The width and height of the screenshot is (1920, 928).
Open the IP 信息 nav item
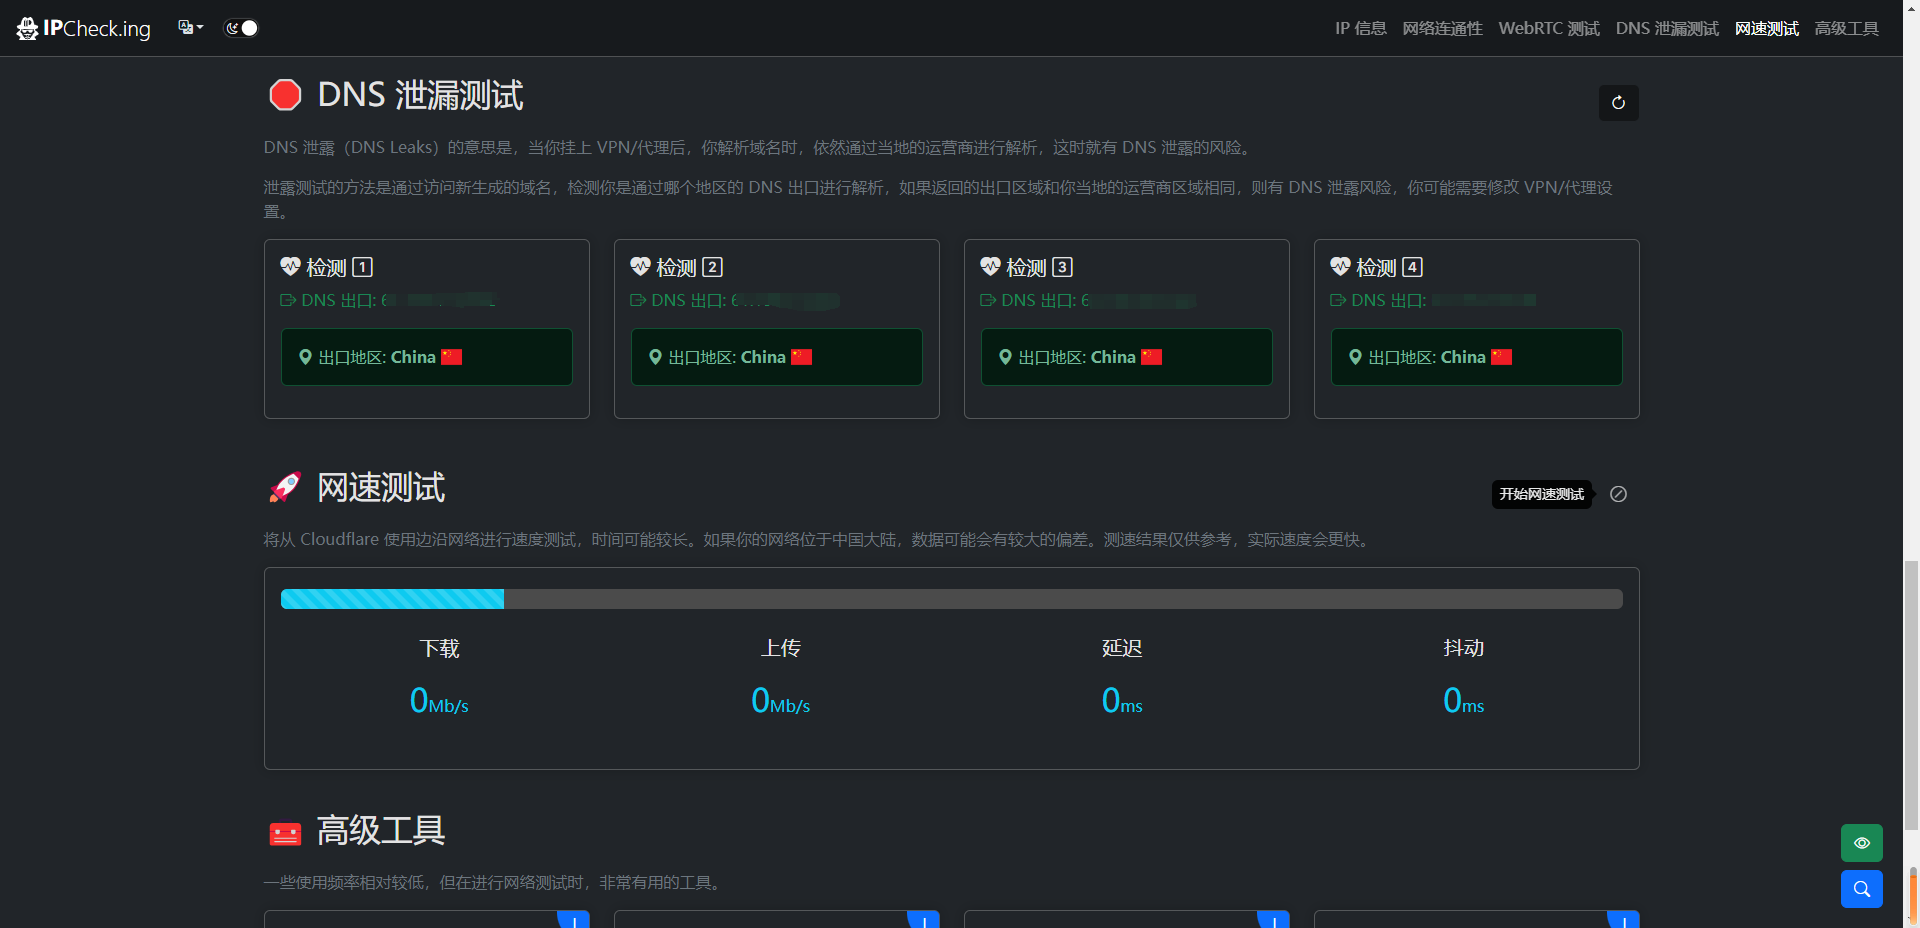[1360, 28]
